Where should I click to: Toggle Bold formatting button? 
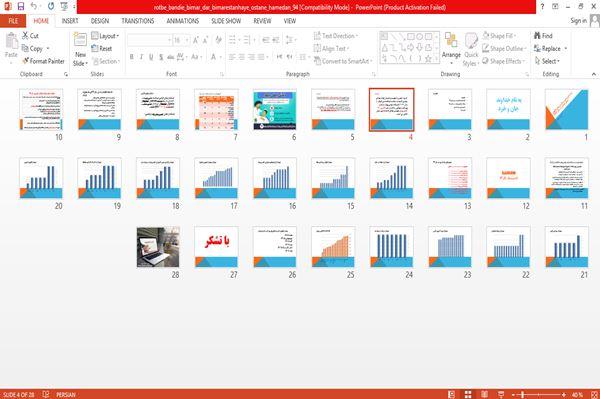pyautogui.click(x=132, y=57)
